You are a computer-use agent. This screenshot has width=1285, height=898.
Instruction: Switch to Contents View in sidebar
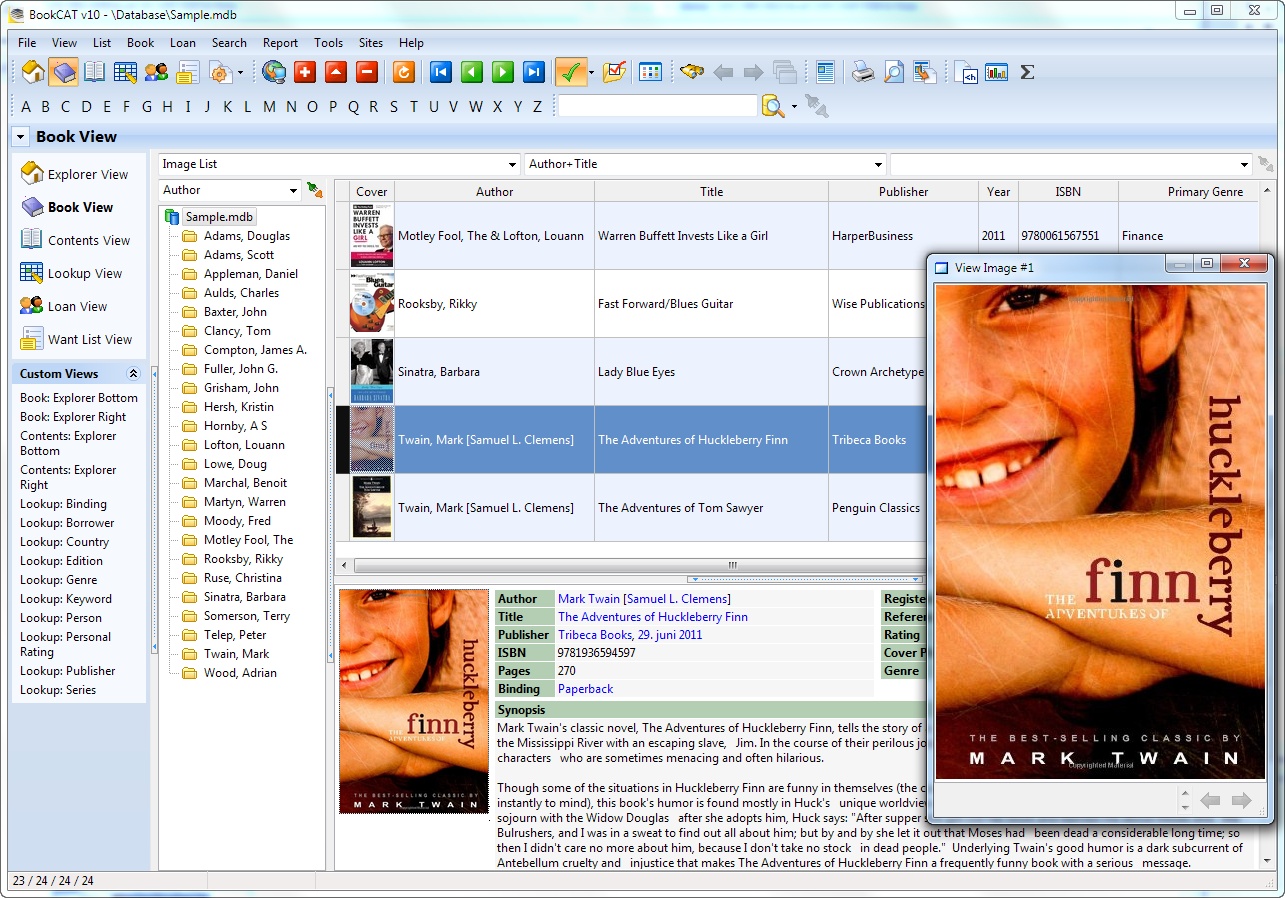76,240
